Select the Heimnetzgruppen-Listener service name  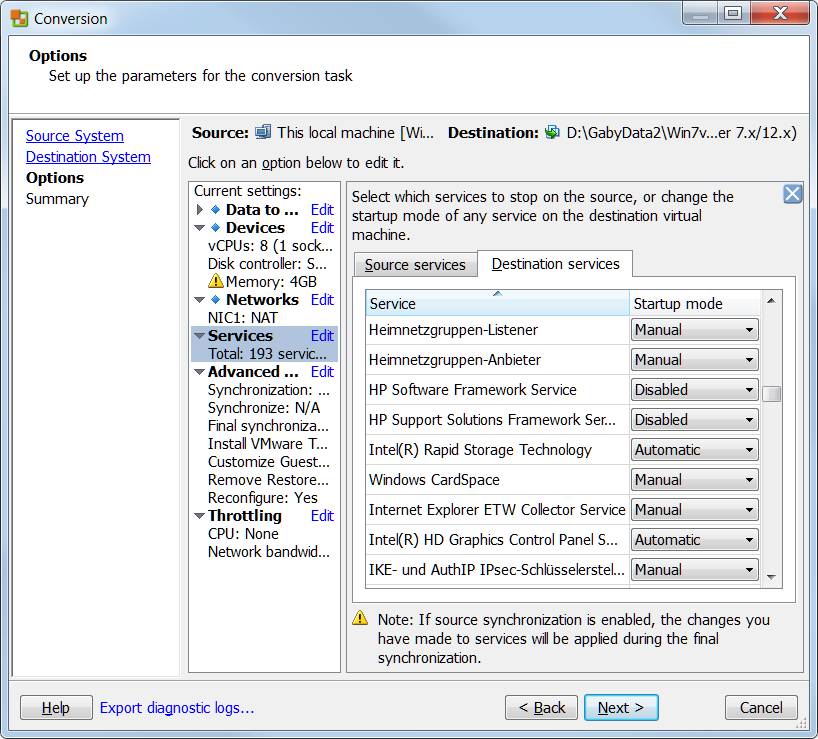pyautogui.click(x=453, y=330)
